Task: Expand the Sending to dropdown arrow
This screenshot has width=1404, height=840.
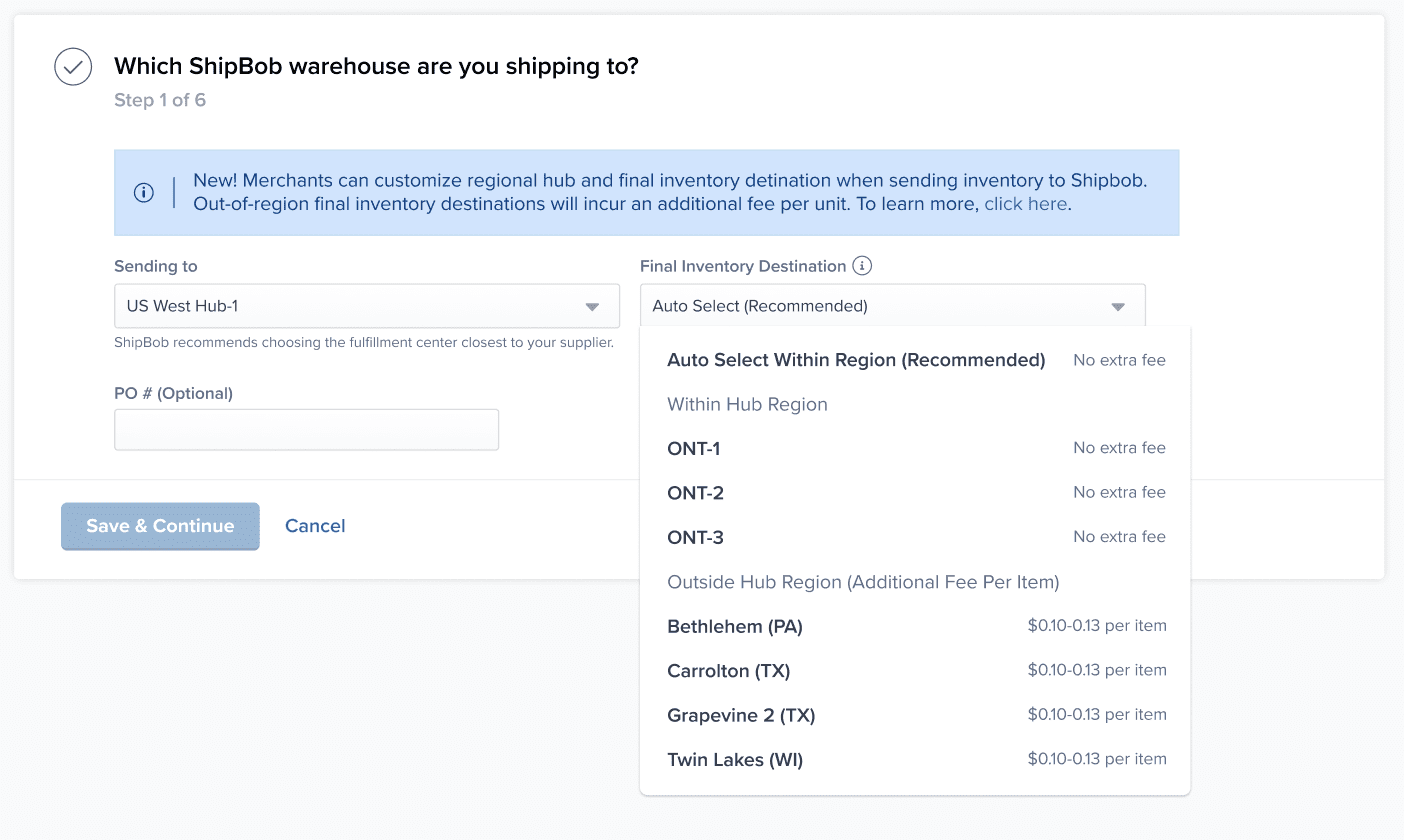Action: (x=592, y=307)
